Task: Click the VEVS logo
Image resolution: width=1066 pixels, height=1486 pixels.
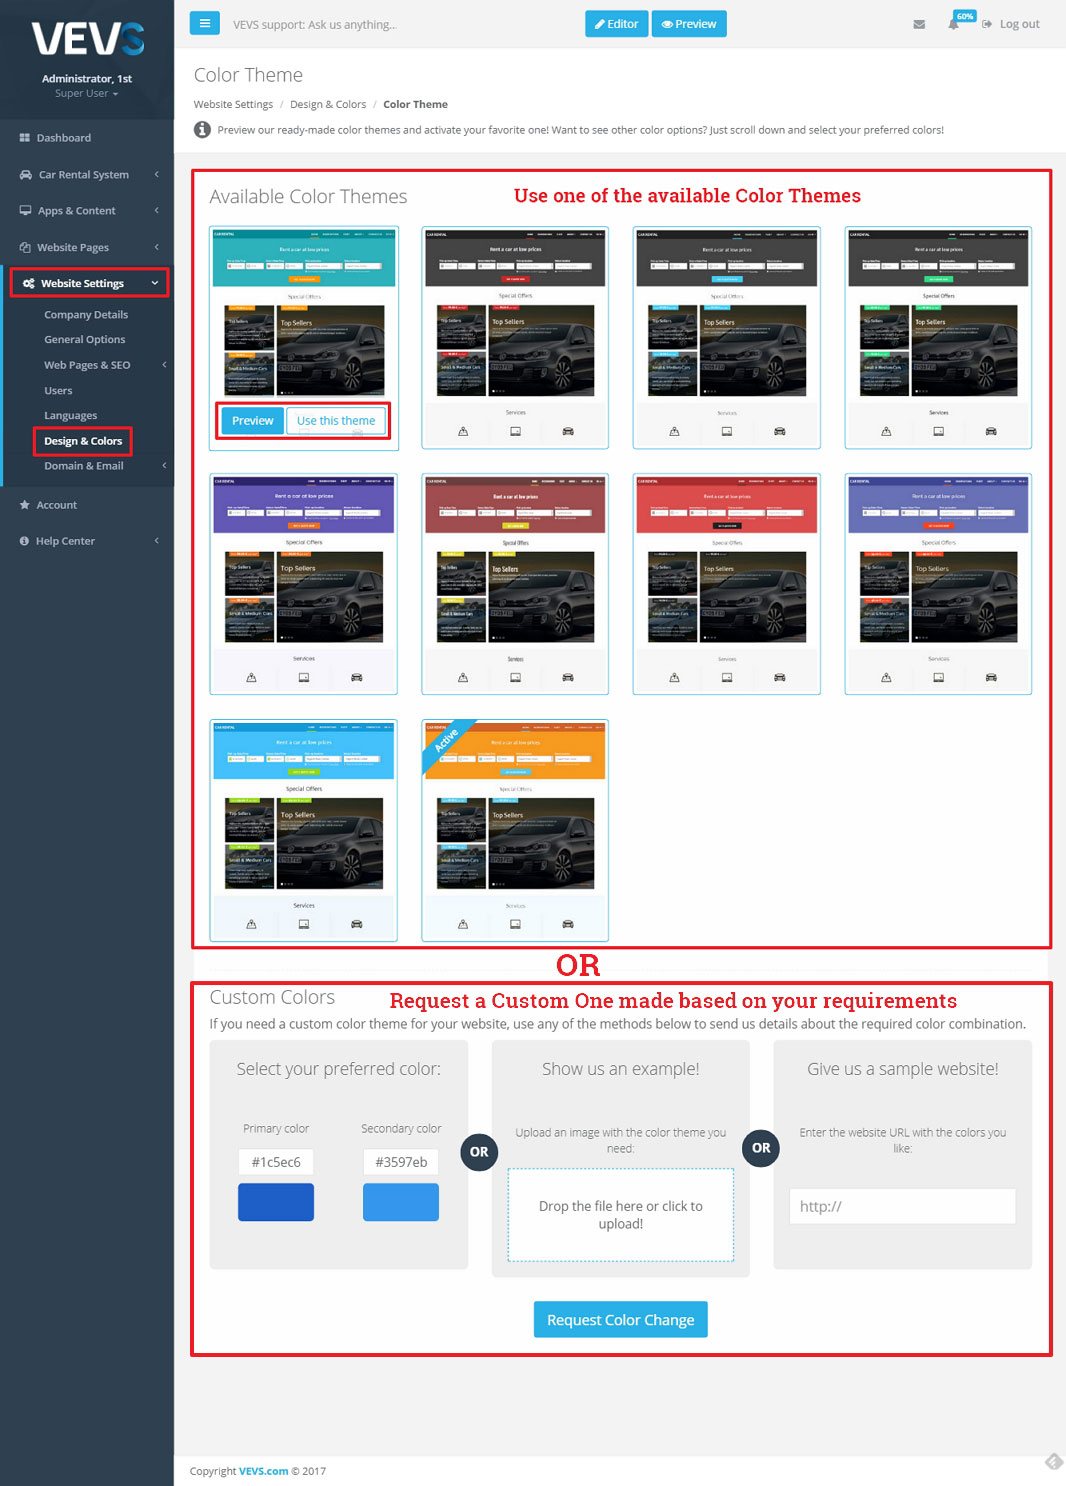Action: coord(87,39)
